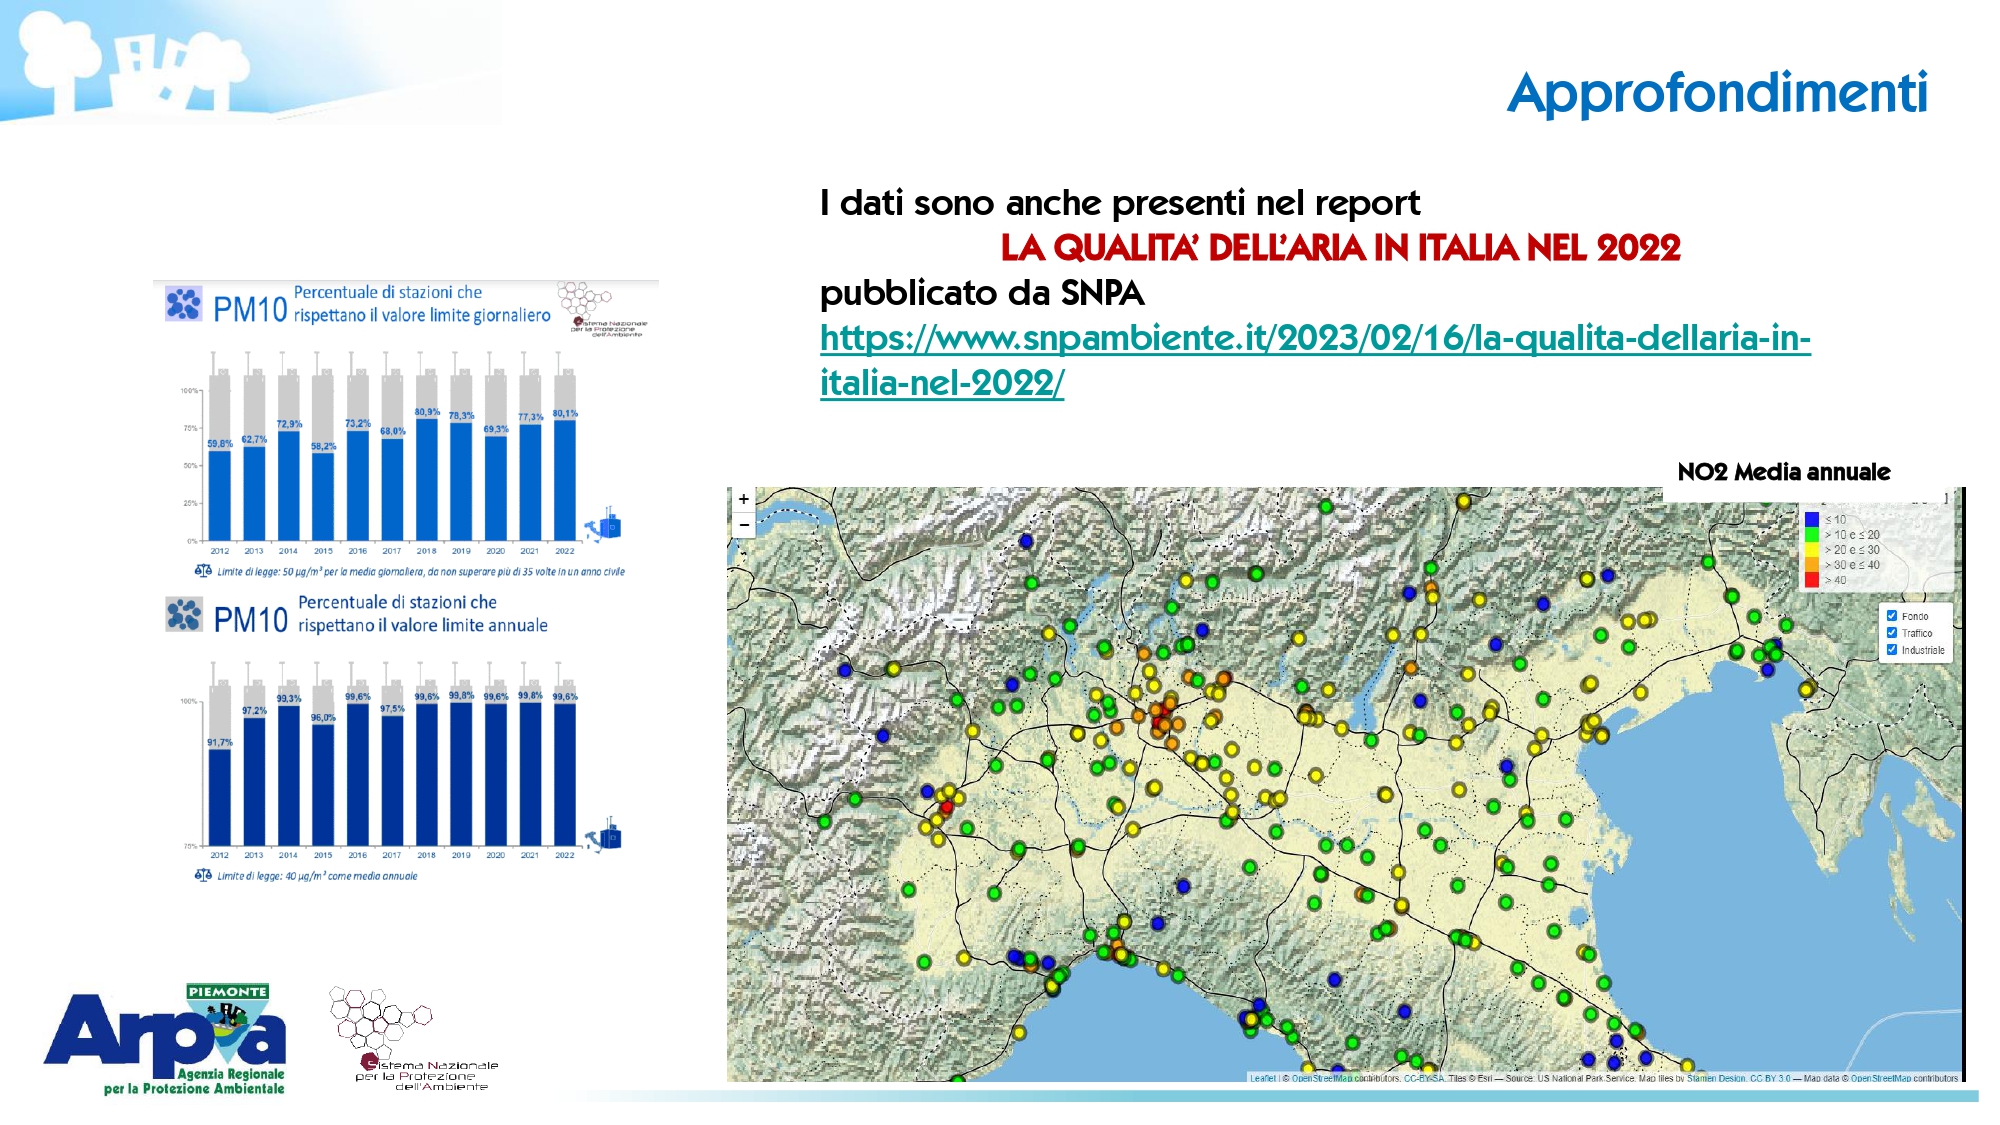Disable the Industriale stations checkbox
This screenshot has height=1125, width=2000.
tap(1892, 650)
